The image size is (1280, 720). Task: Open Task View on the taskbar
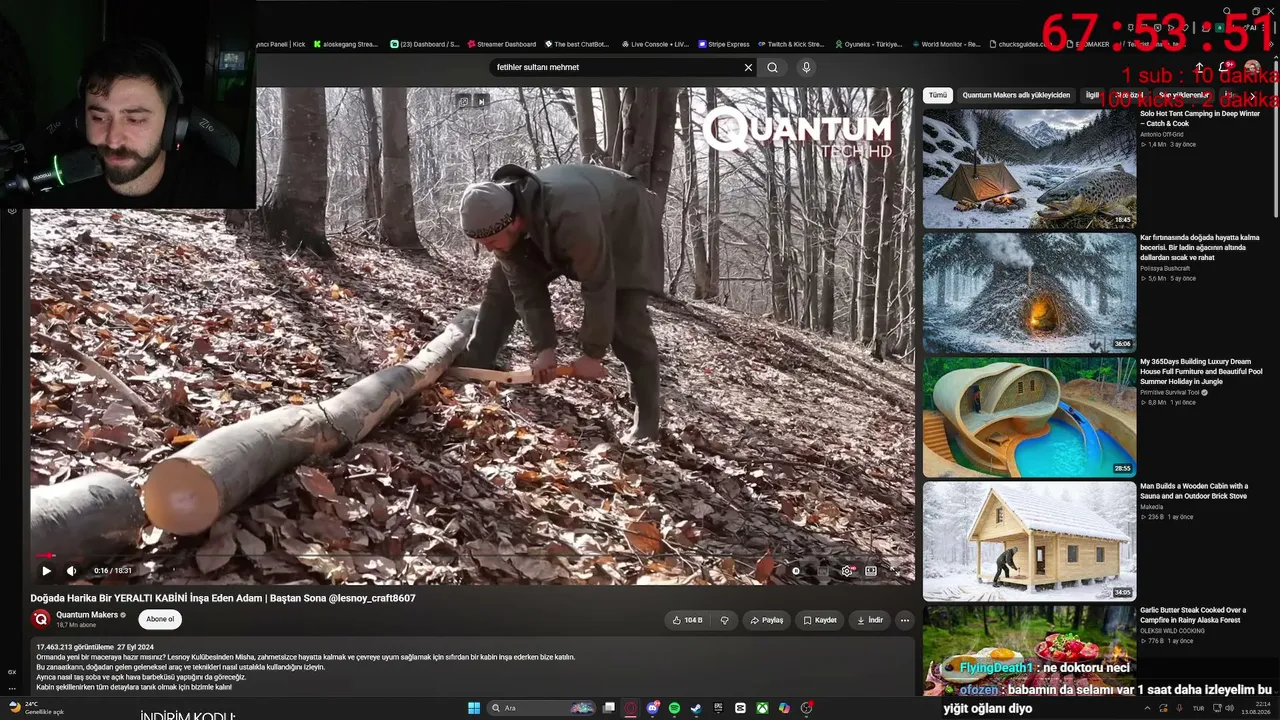(x=608, y=708)
